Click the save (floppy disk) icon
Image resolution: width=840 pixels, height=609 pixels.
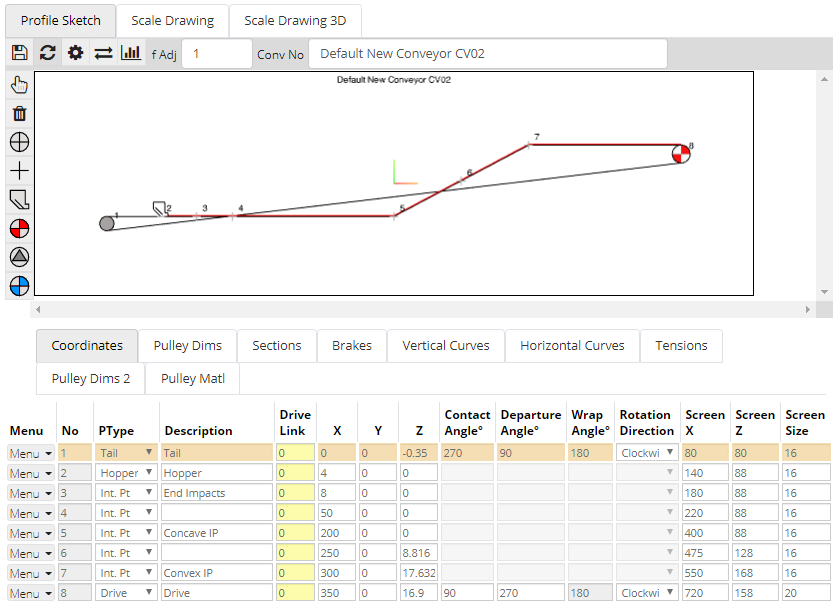tap(19, 53)
